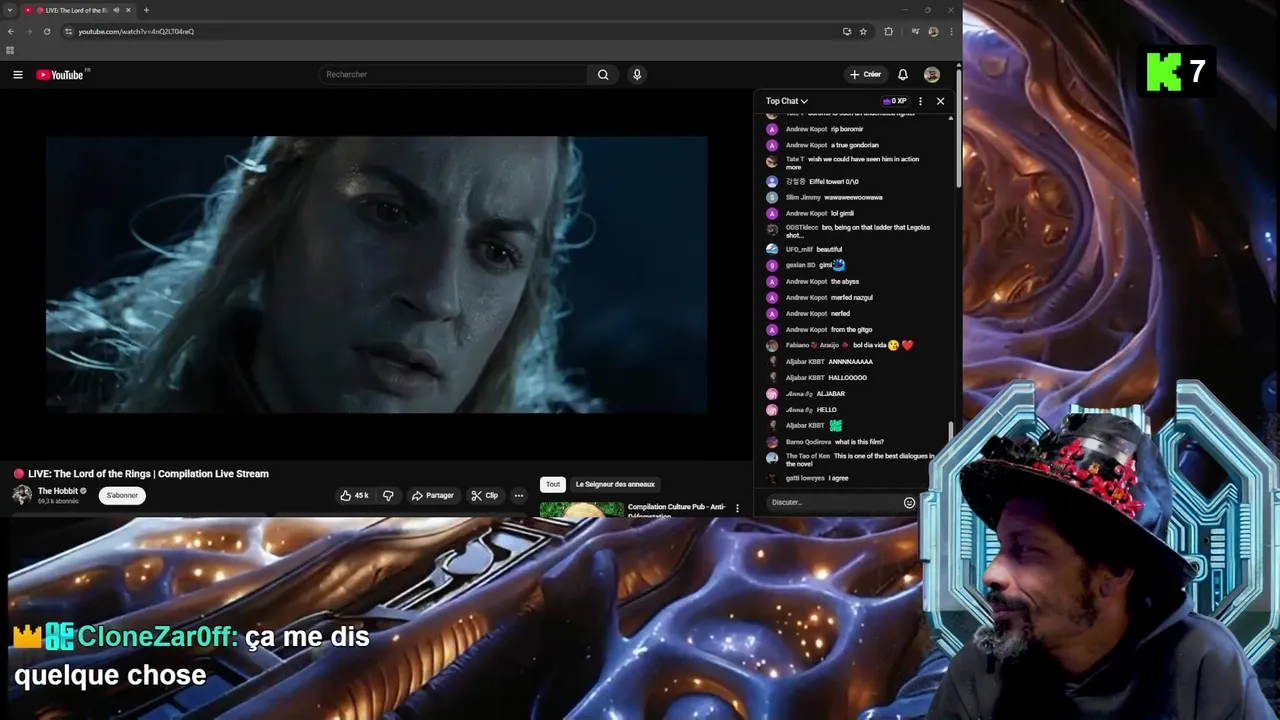1280x720 pixels.
Task: Close the LIVE Lord of the Rings tab
Action: pos(128,10)
